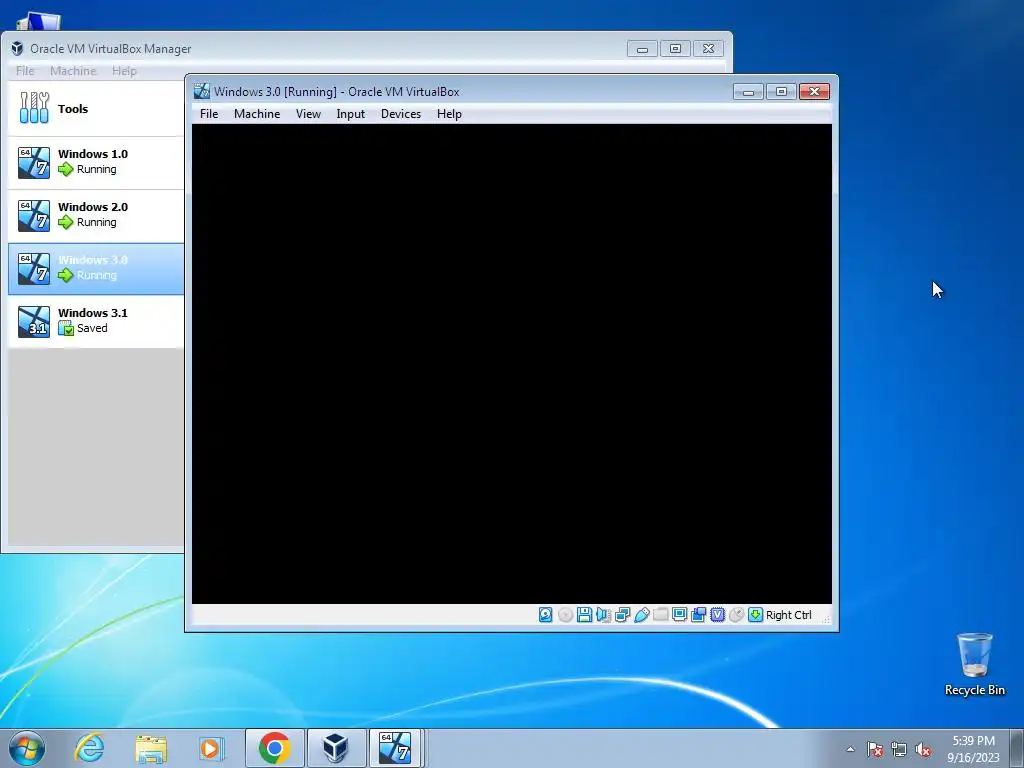This screenshot has height=768, width=1024.
Task: Select the Recycle Bin desktop icon
Action: [974, 664]
